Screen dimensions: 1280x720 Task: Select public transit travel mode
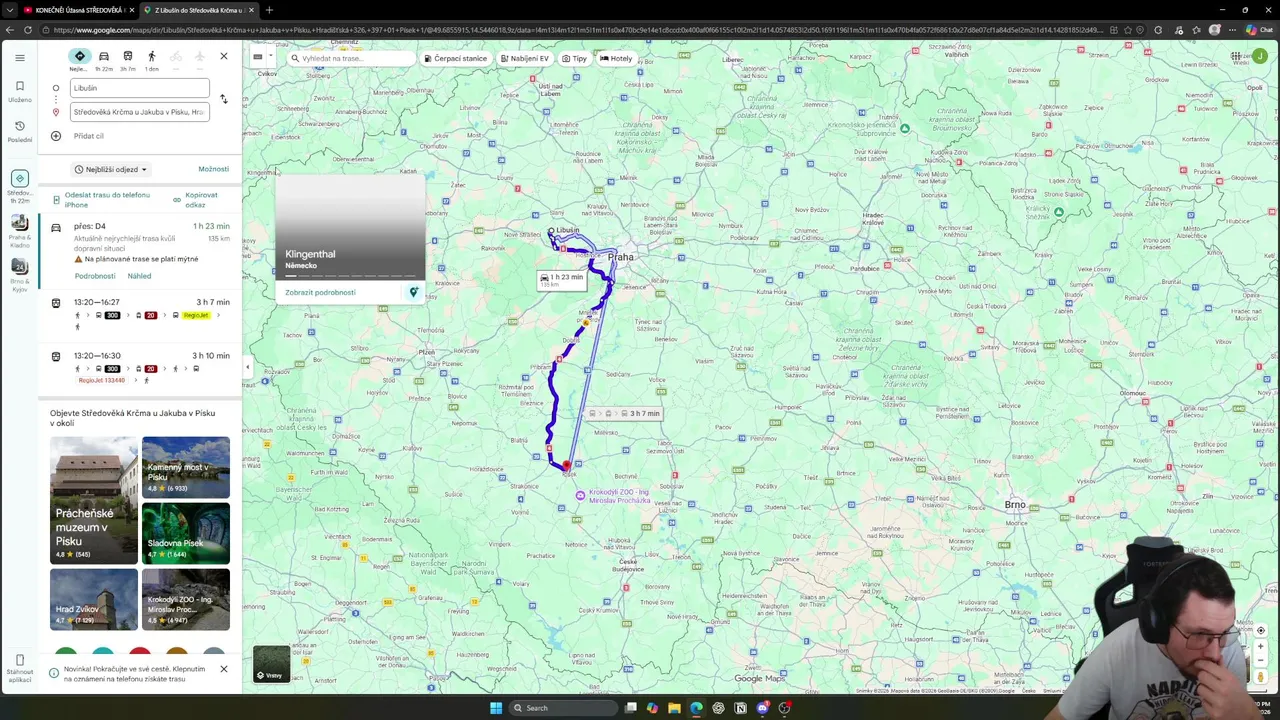pos(128,56)
